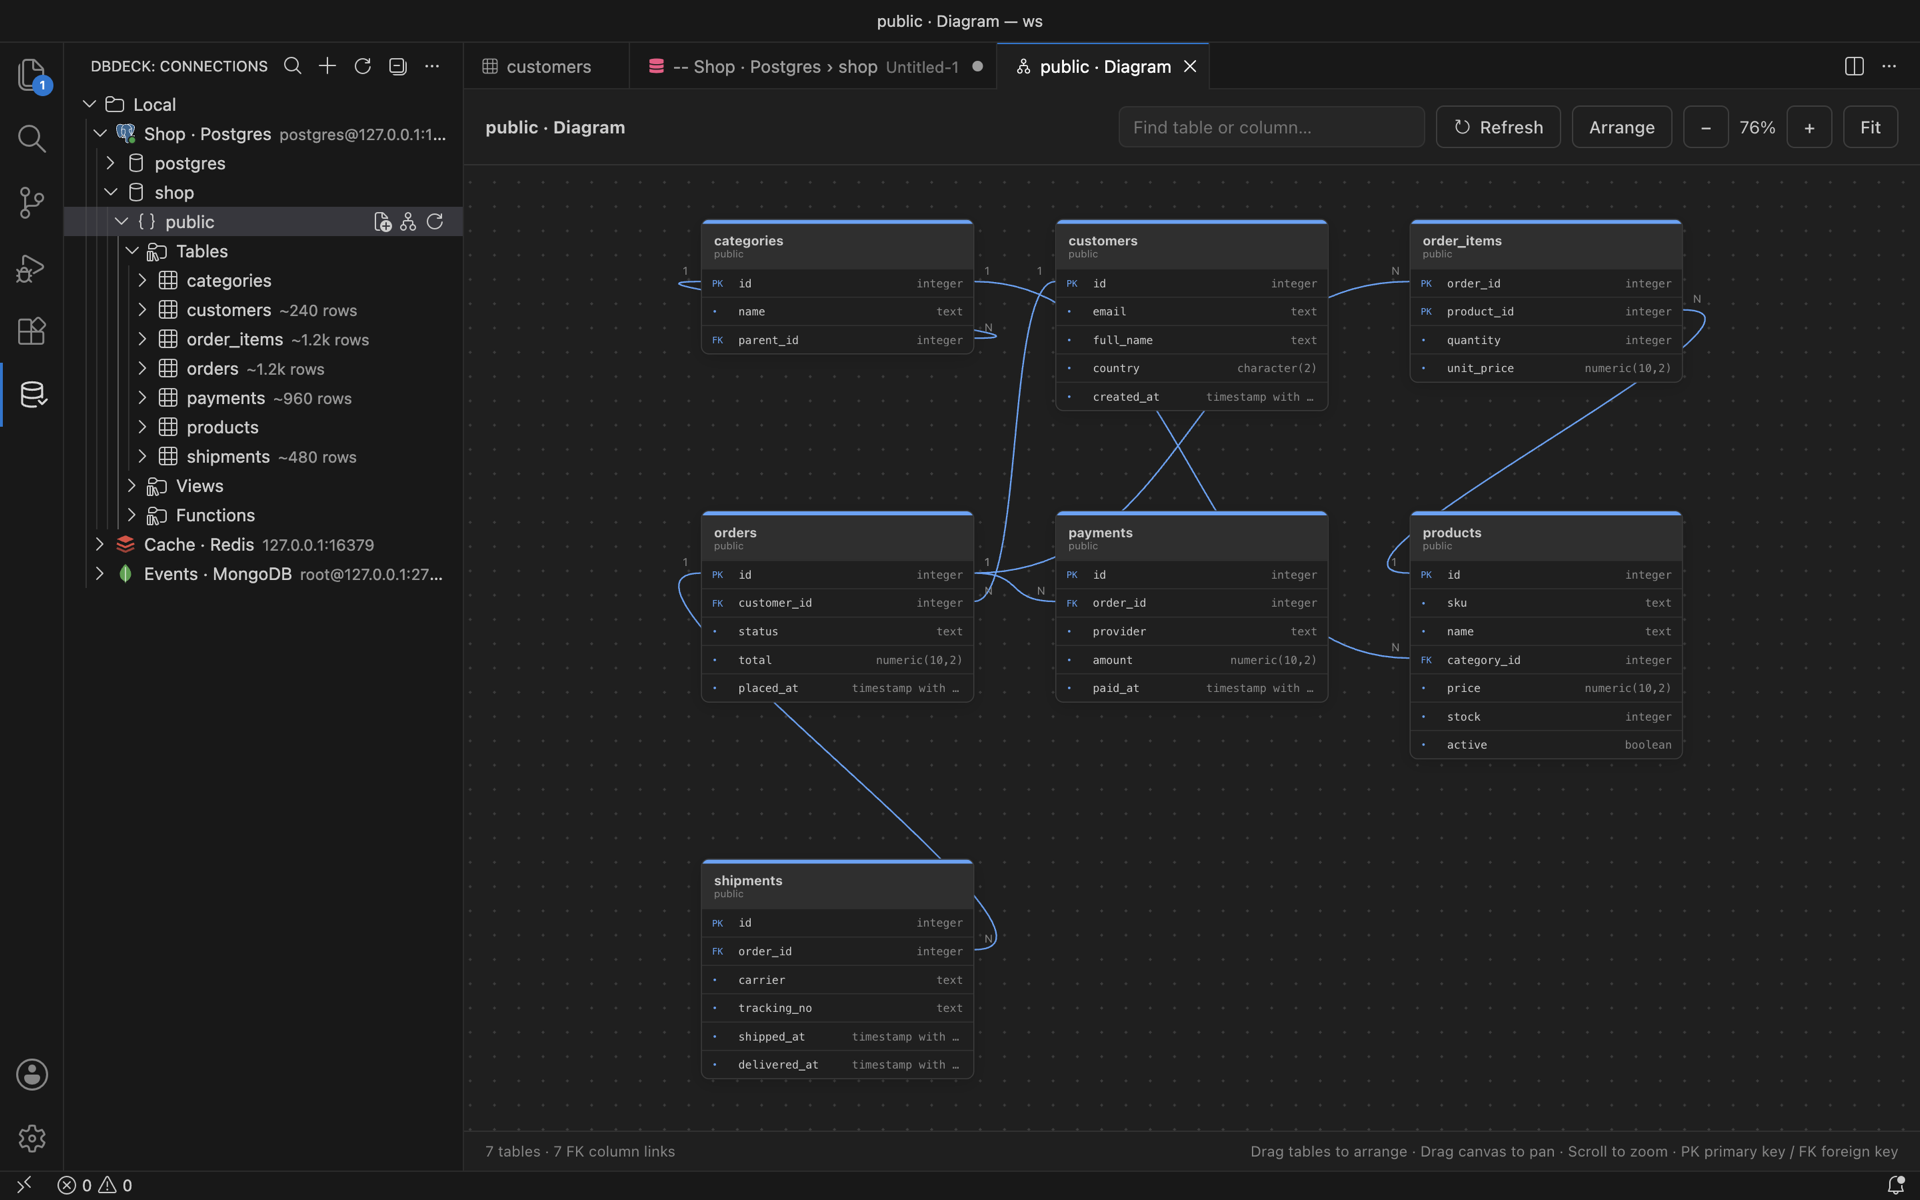1920x1200 pixels.
Task: Open the Extensions view
Action: (32, 331)
